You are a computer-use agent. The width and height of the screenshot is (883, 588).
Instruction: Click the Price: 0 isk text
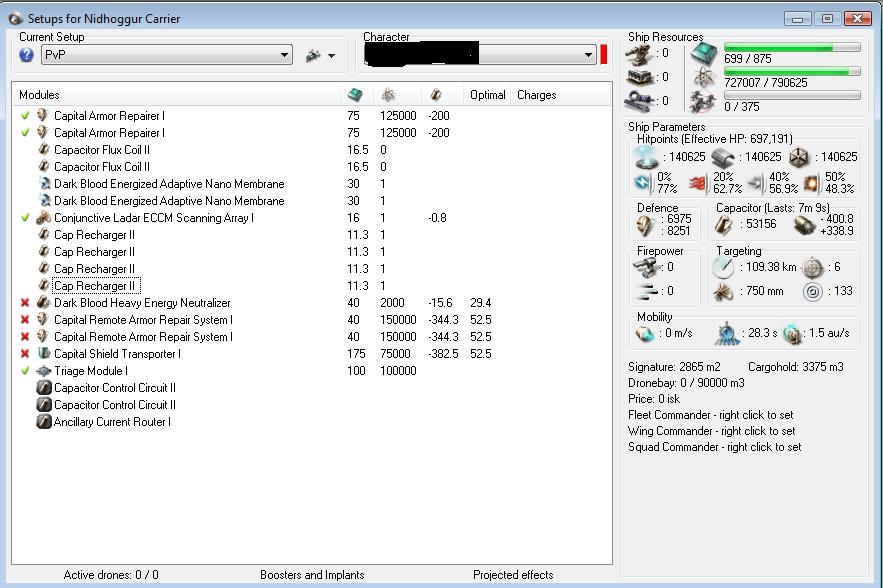(x=654, y=399)
